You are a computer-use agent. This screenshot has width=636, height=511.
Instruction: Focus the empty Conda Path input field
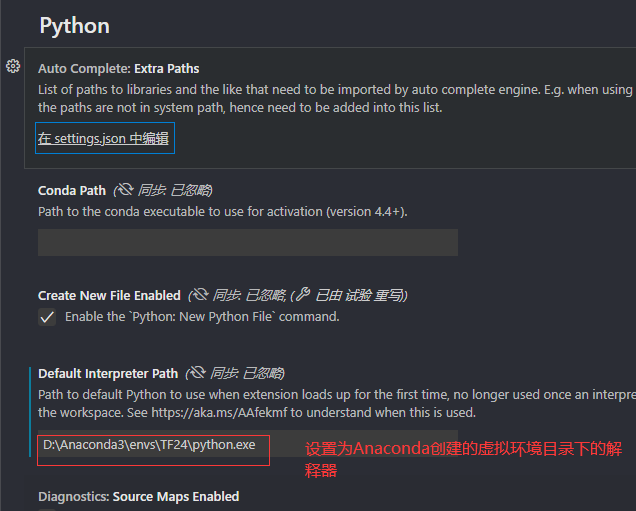[x=248, y=243]
